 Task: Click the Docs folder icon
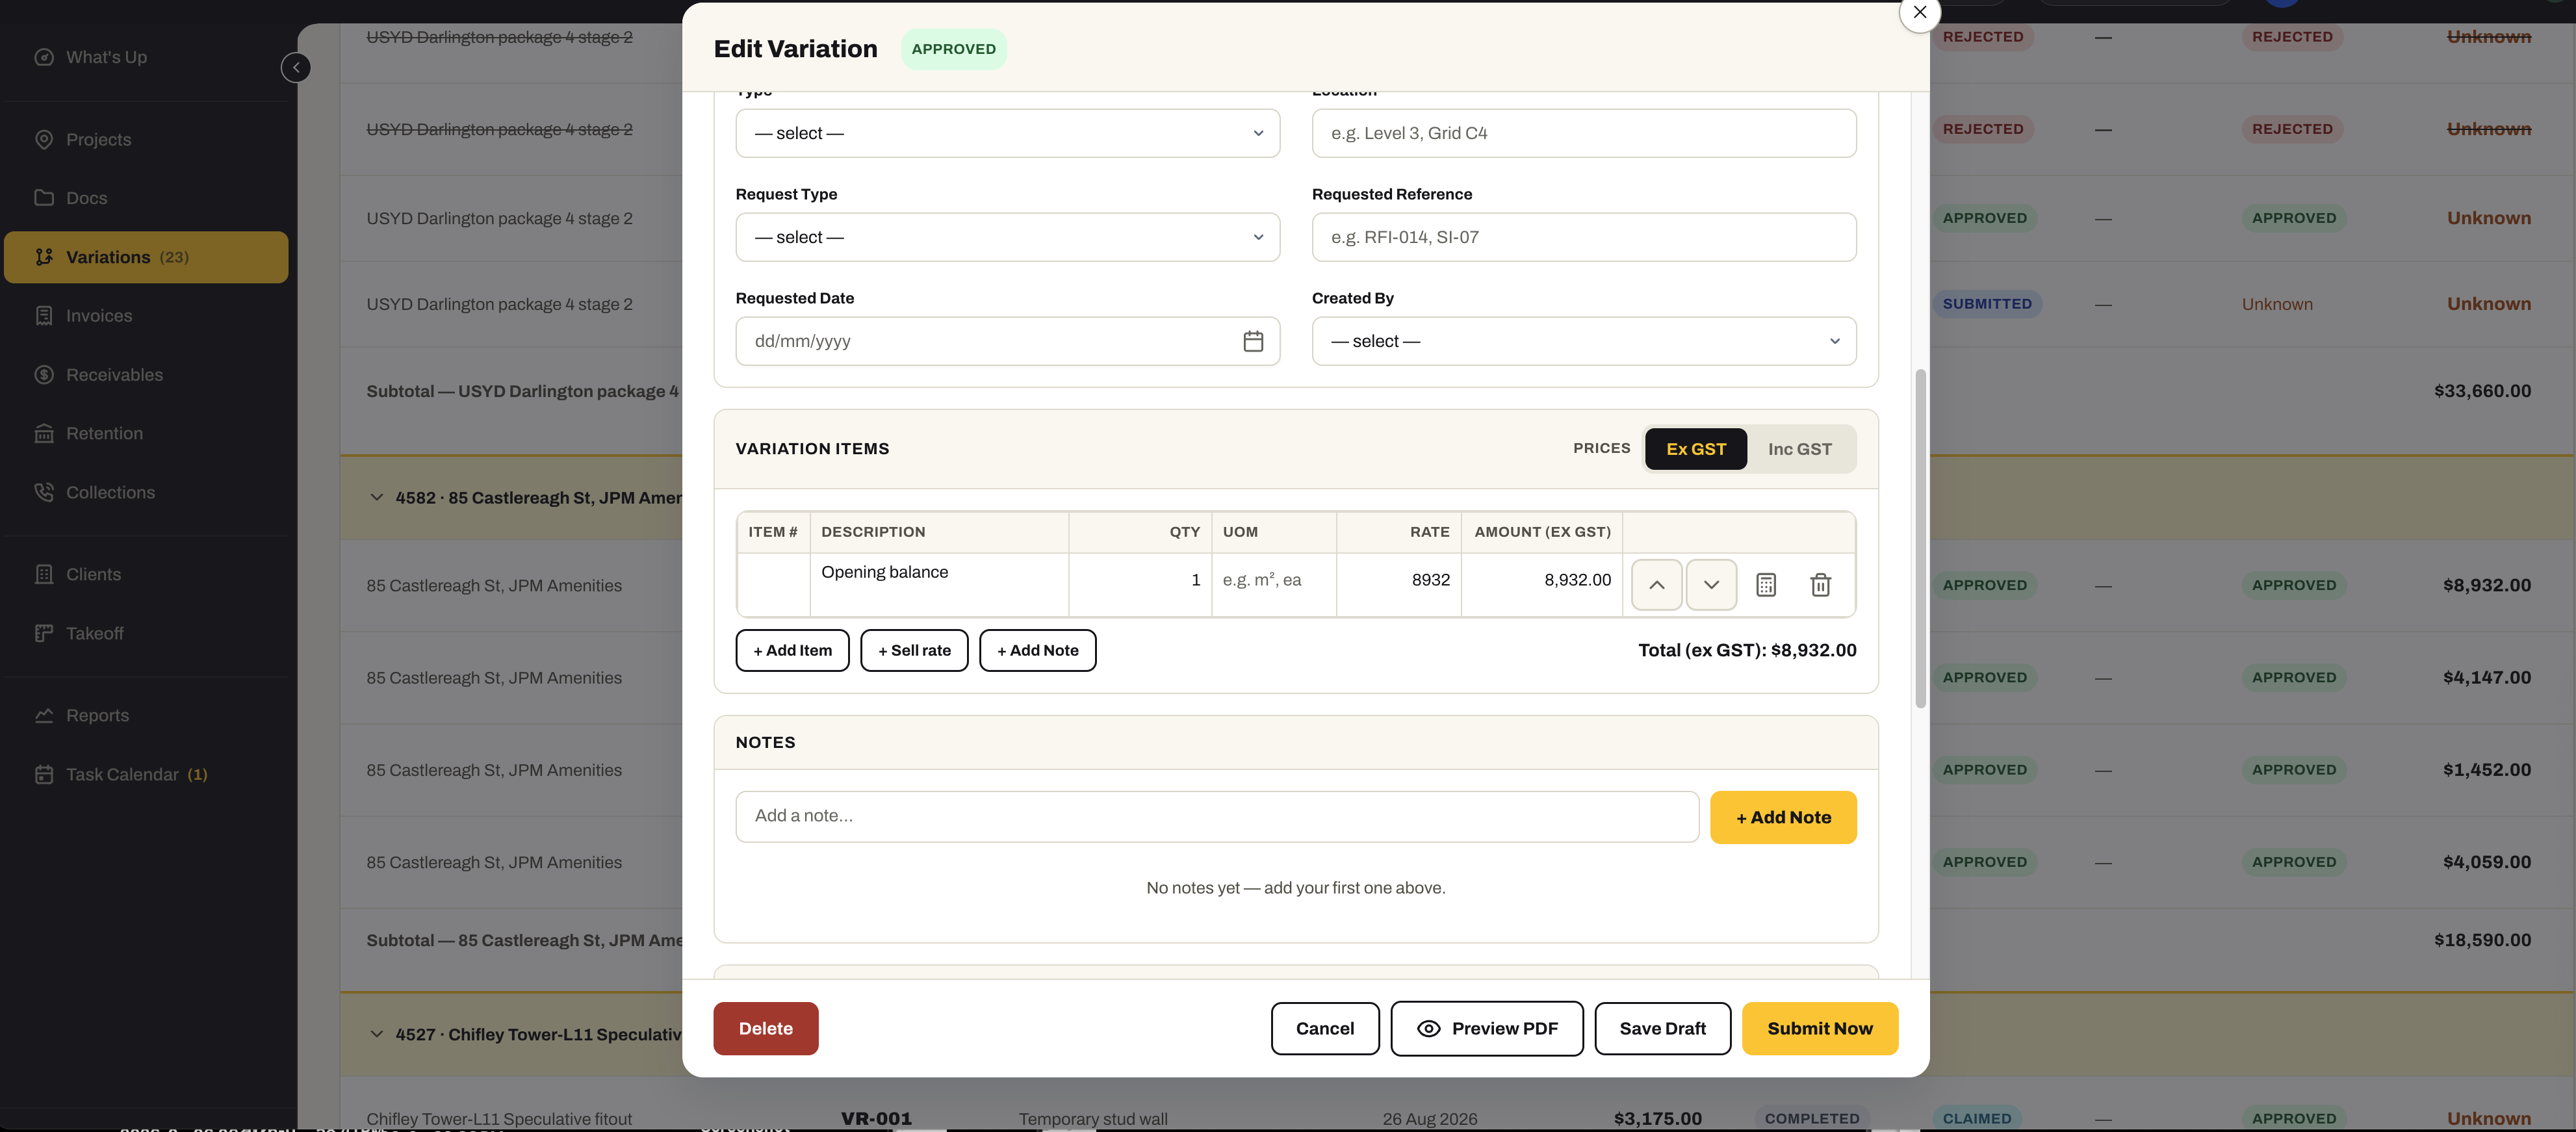[x=44, y=198]
